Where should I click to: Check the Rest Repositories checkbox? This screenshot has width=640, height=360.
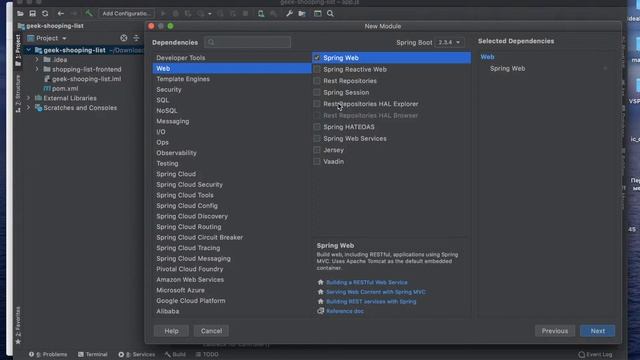317,81
